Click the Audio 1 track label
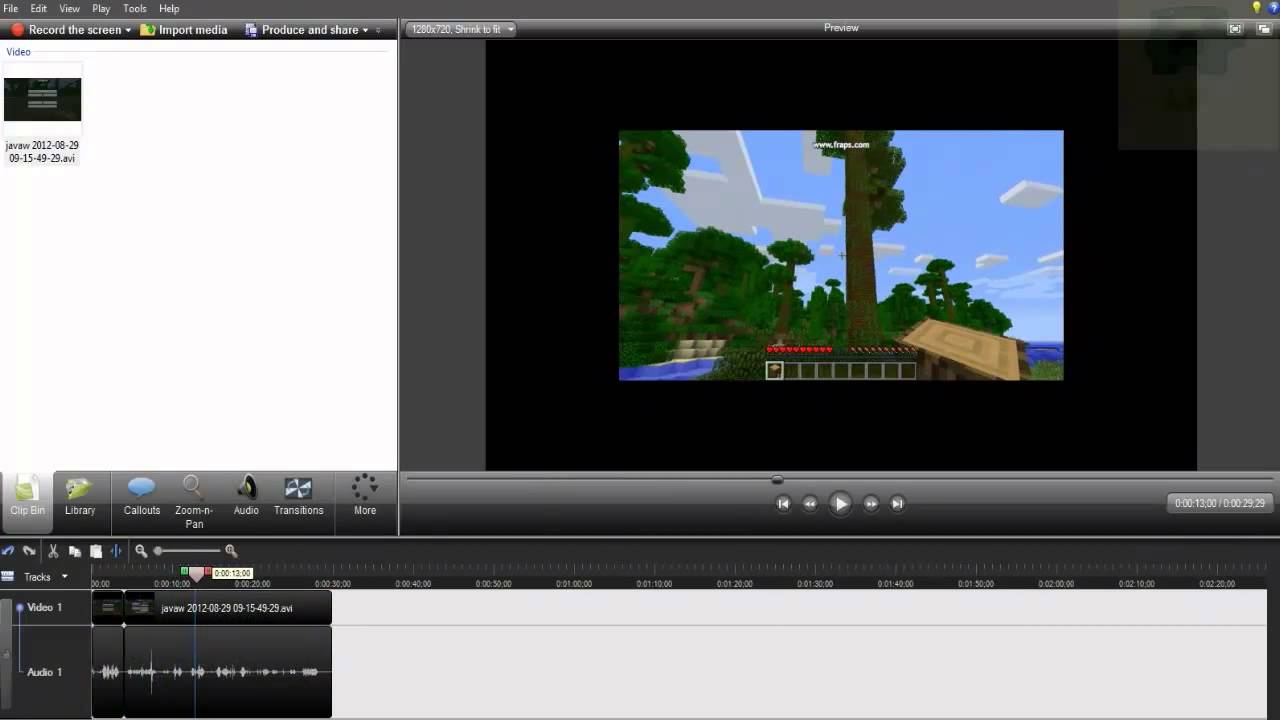This screenshot has width=1280, height=720. [45, 672]
